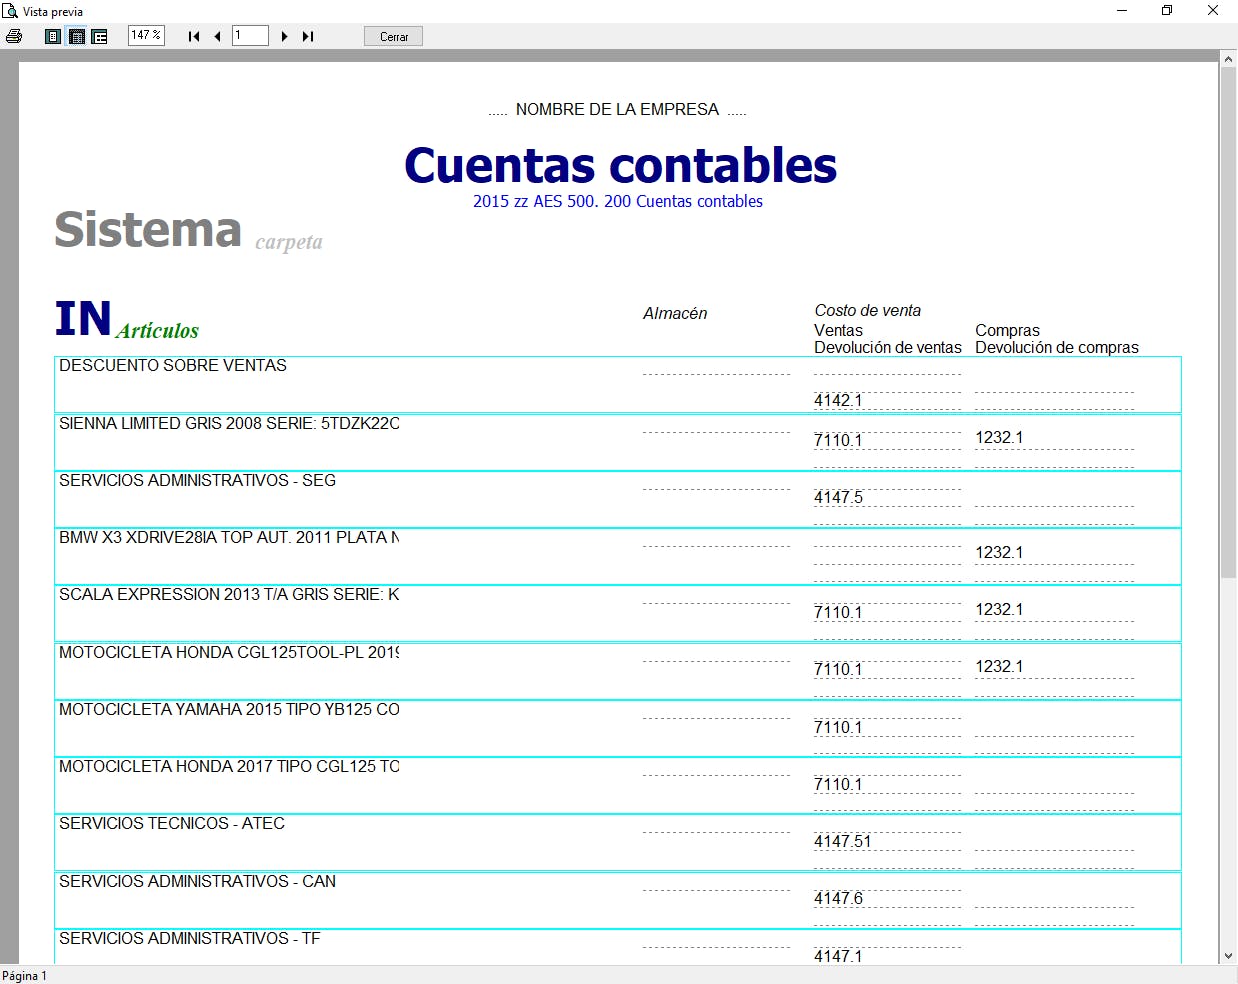Click the Página 1 status bar text
1238x984 pixels.
[x=25, y=976]
